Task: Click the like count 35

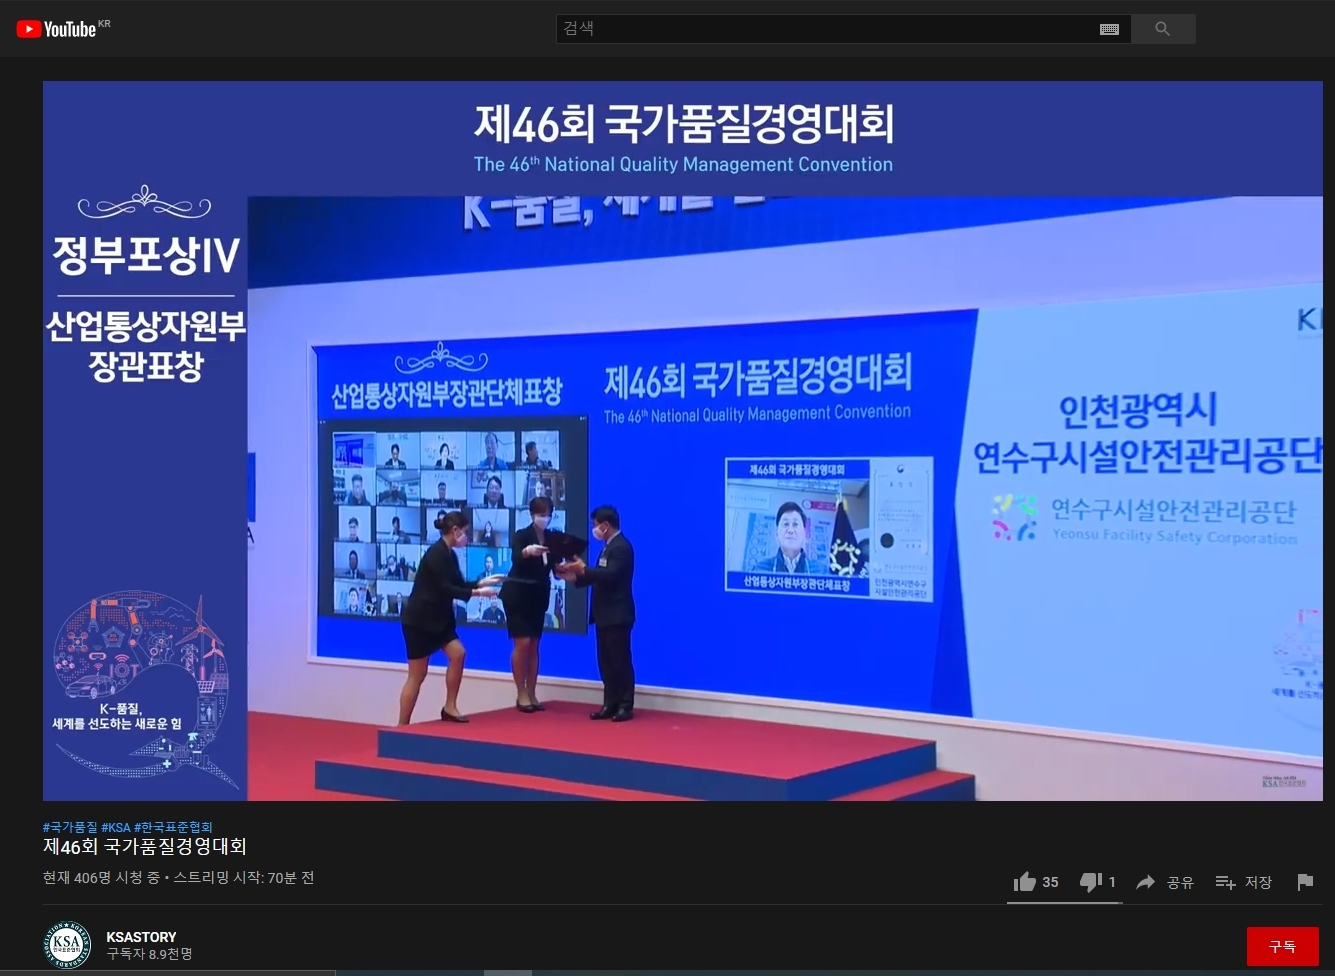Action: pyautogui.click(x=1050, y=882)
